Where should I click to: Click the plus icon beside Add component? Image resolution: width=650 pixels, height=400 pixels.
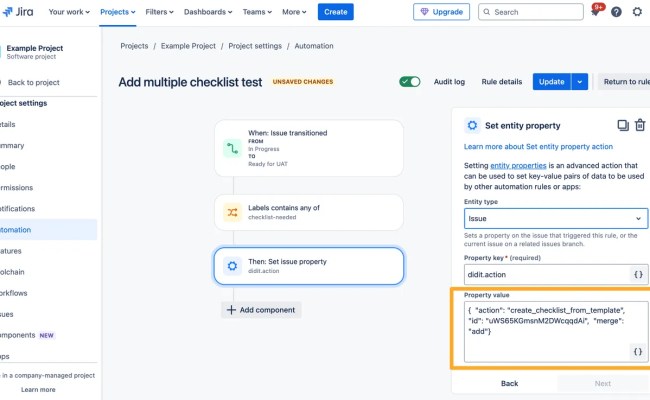pos(231,310)
